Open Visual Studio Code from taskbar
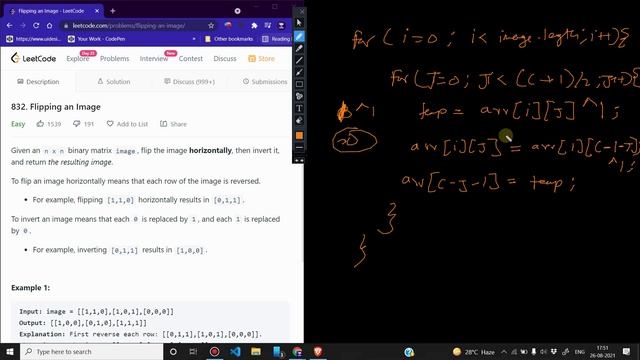Image resolution: width=640 pixels, height=360 pixels. pyautogui.click(x=235, y=351)
